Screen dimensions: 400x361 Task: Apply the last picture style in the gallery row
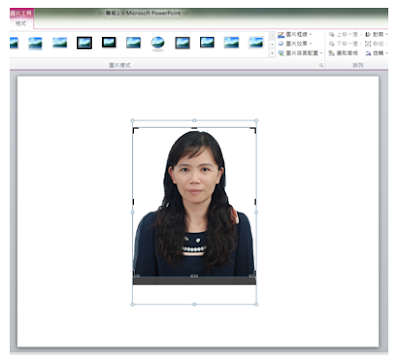pos(256,43)
